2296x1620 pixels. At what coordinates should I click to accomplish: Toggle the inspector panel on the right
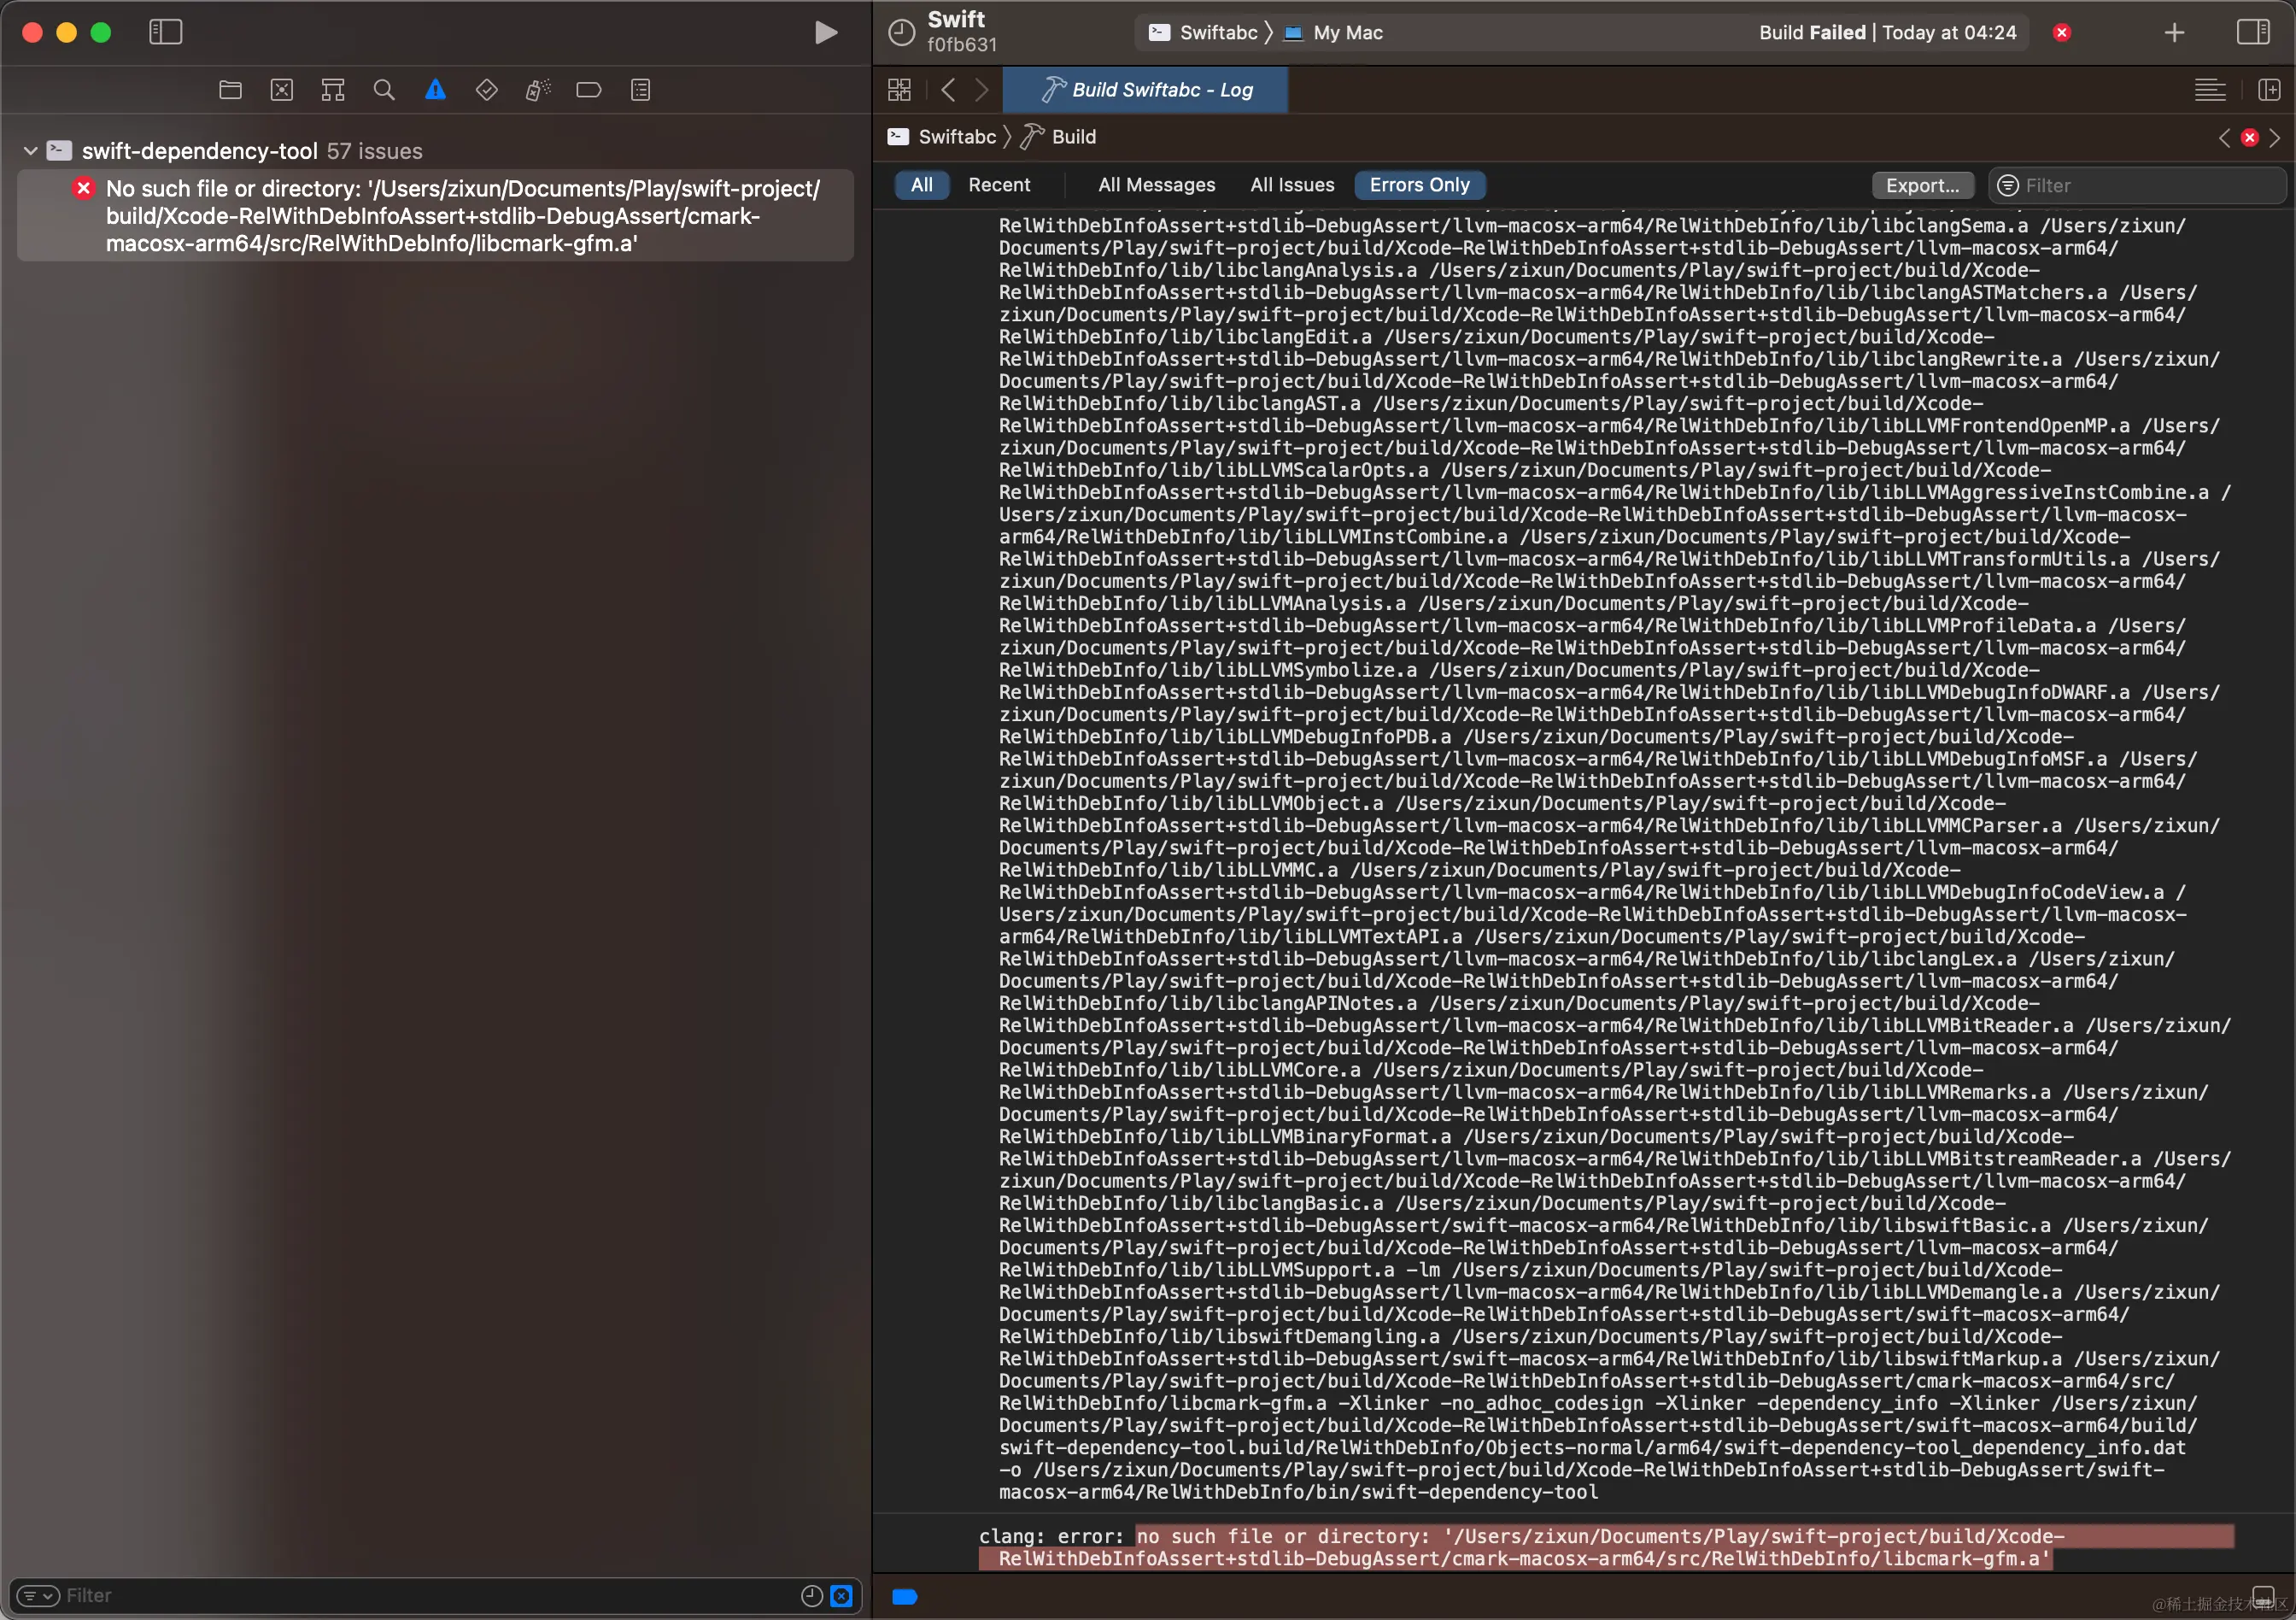2253,32
